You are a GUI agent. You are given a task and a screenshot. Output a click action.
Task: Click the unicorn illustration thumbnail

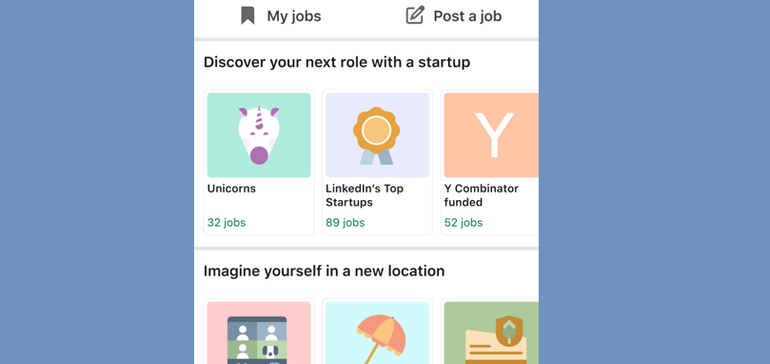point(259,135)
